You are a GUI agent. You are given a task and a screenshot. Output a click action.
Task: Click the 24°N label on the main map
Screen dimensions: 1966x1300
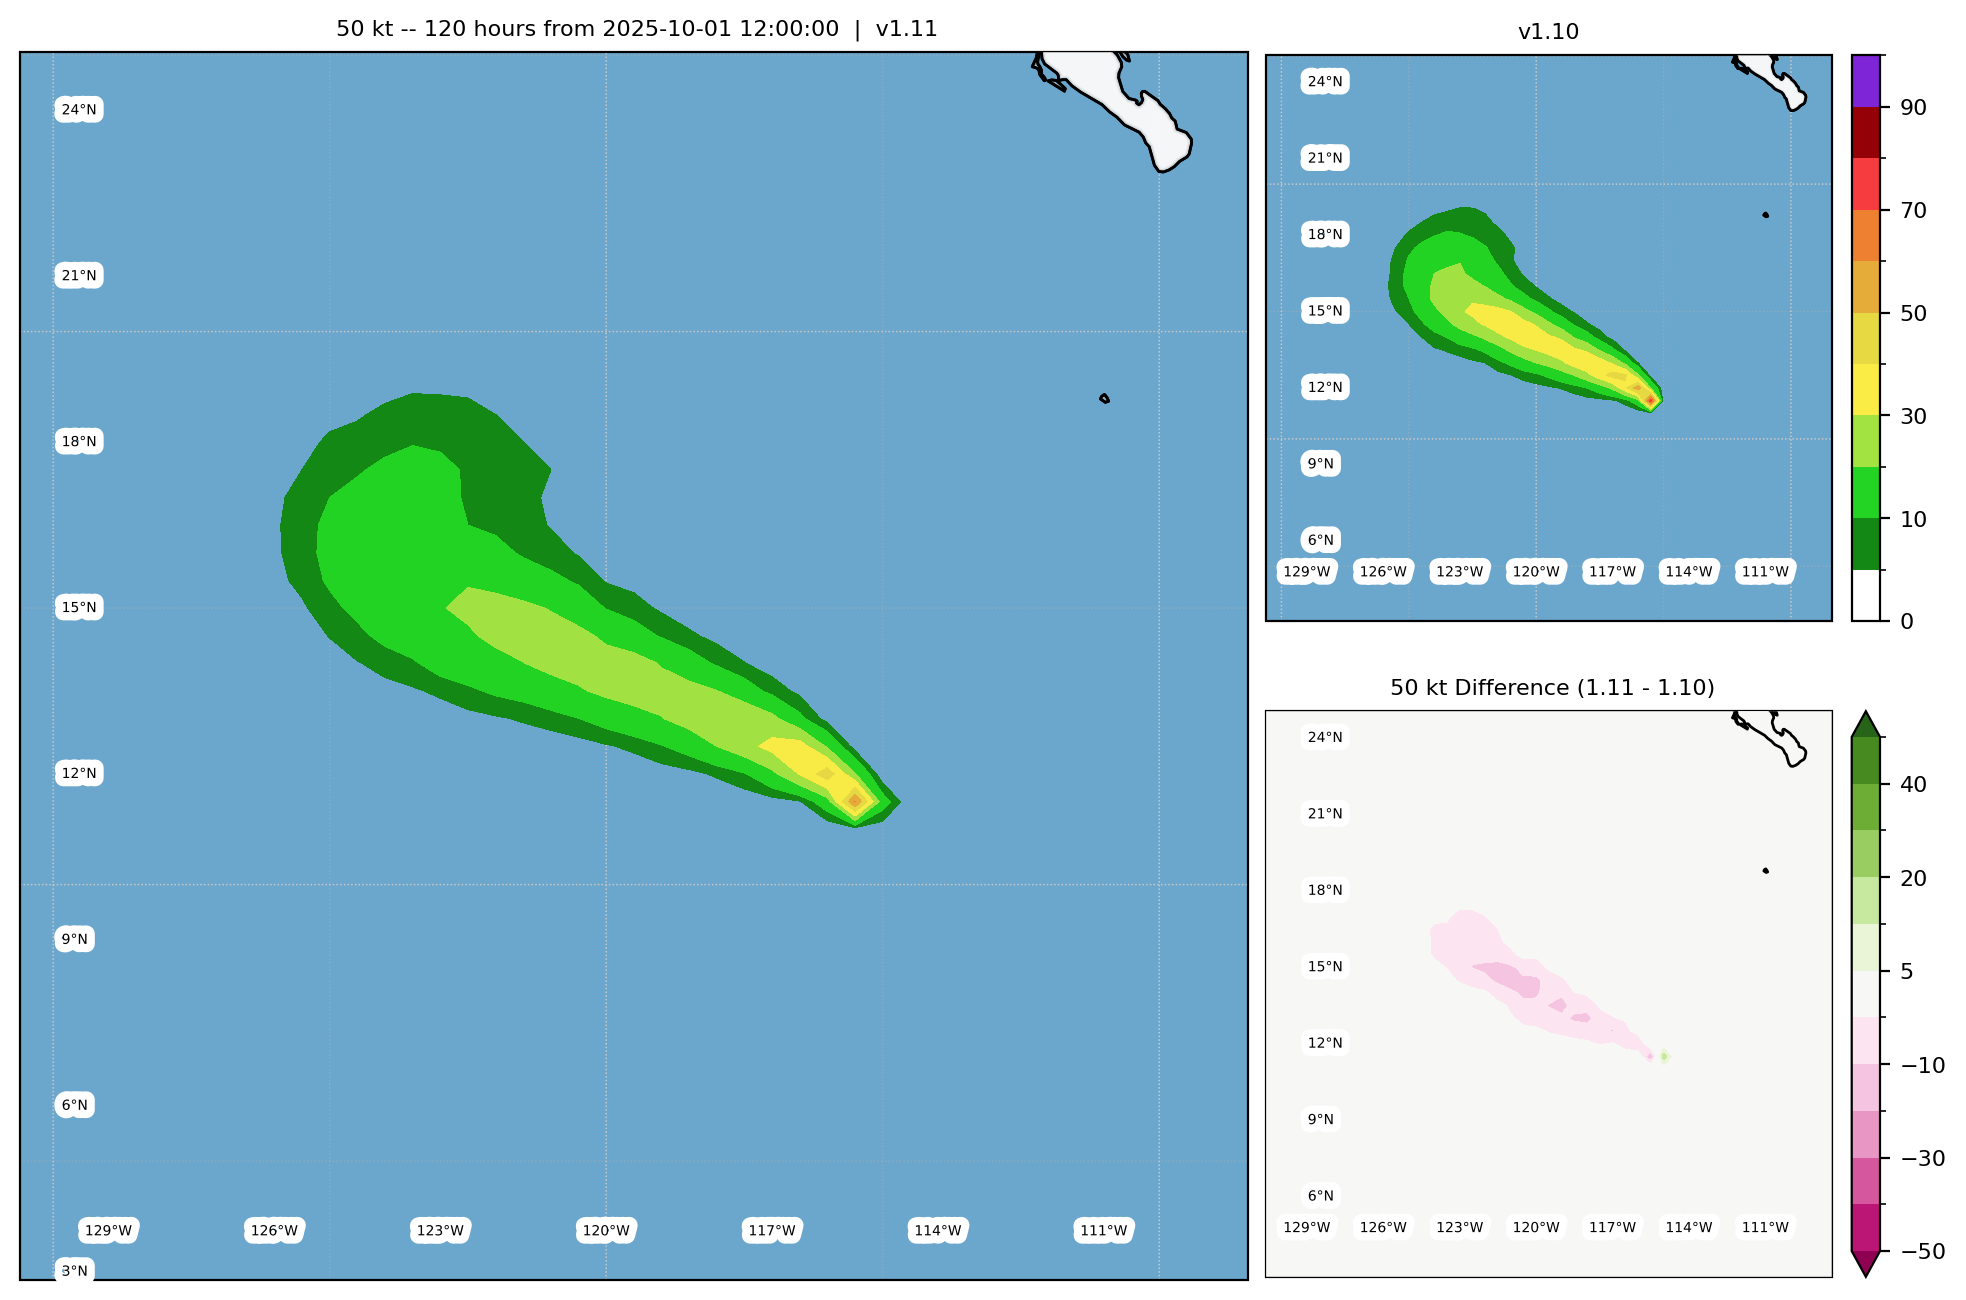coord(79,110)
